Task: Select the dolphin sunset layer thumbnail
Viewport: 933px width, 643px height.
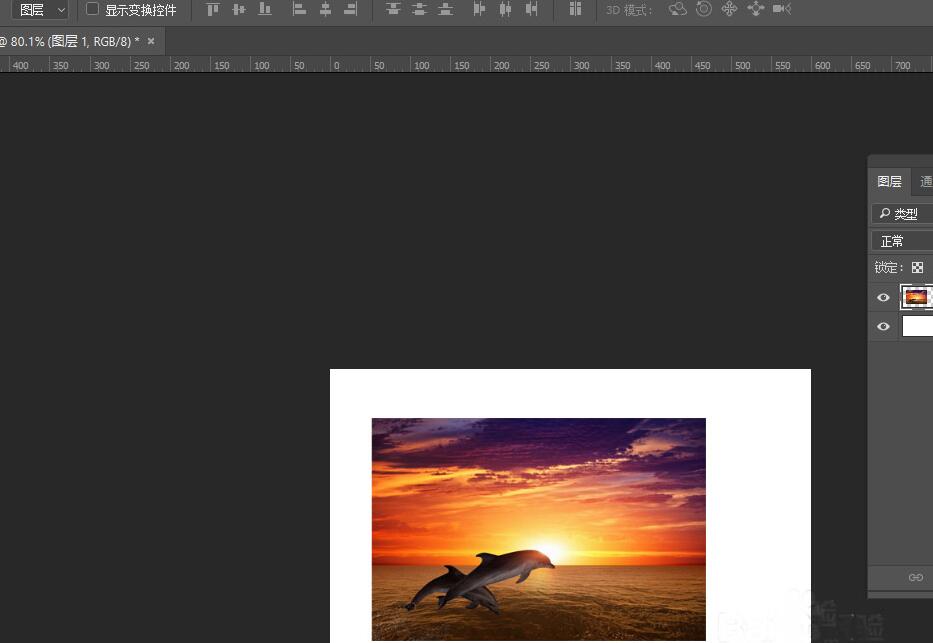Action: coord(916,297)
